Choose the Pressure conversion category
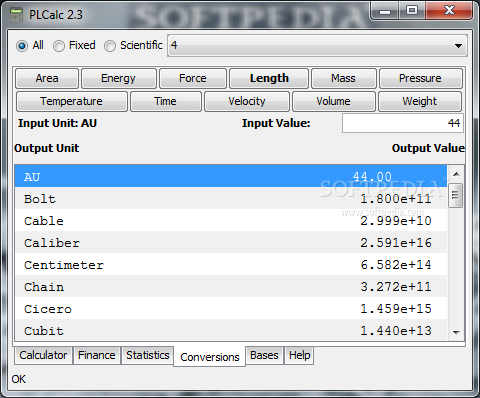 click(421, 78)
